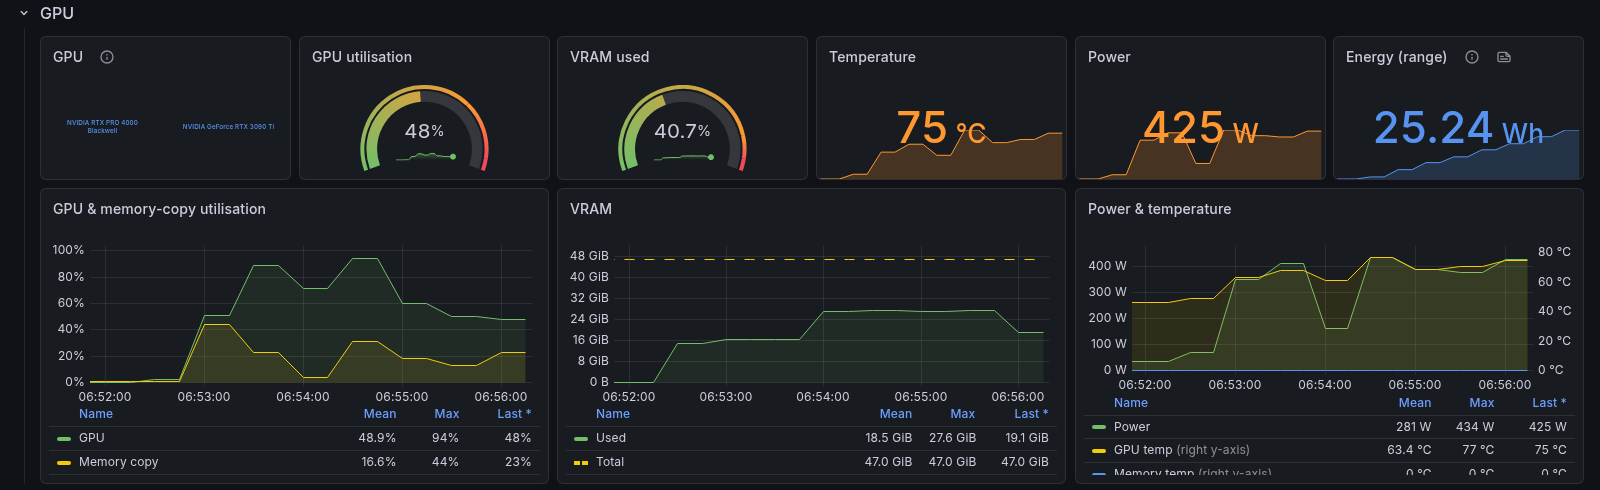Click Memory copy mean 16.6%
The image size is (1600, 490).
[378, 462]
